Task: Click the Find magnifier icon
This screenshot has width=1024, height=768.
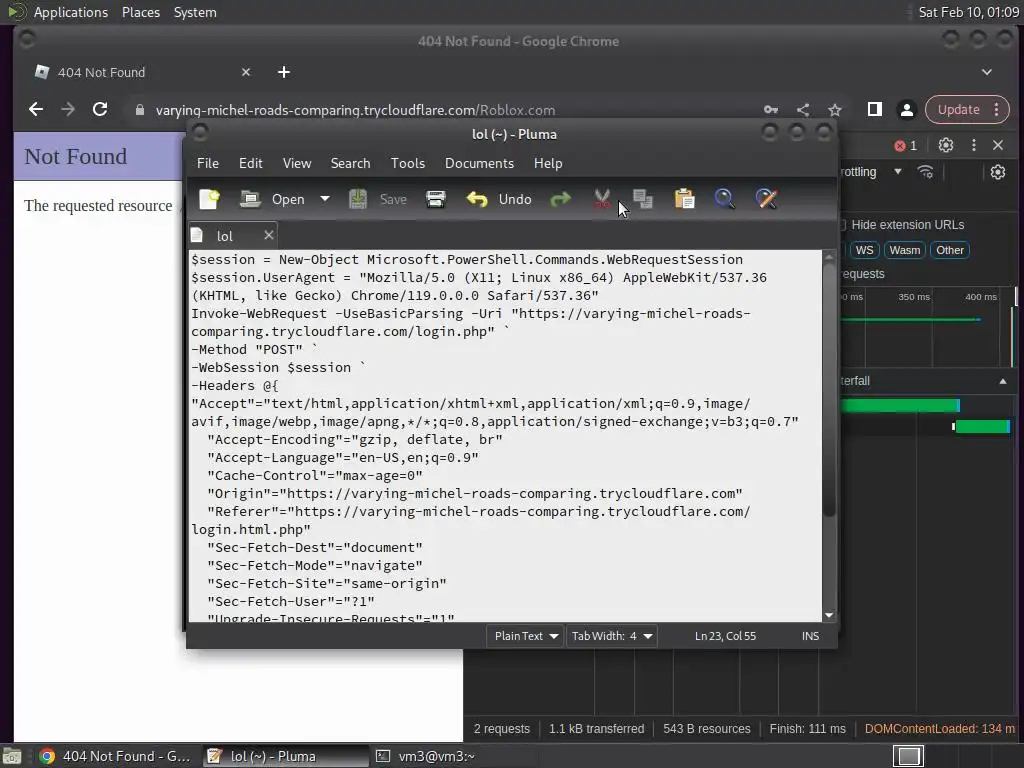Action: pos(724,199)
